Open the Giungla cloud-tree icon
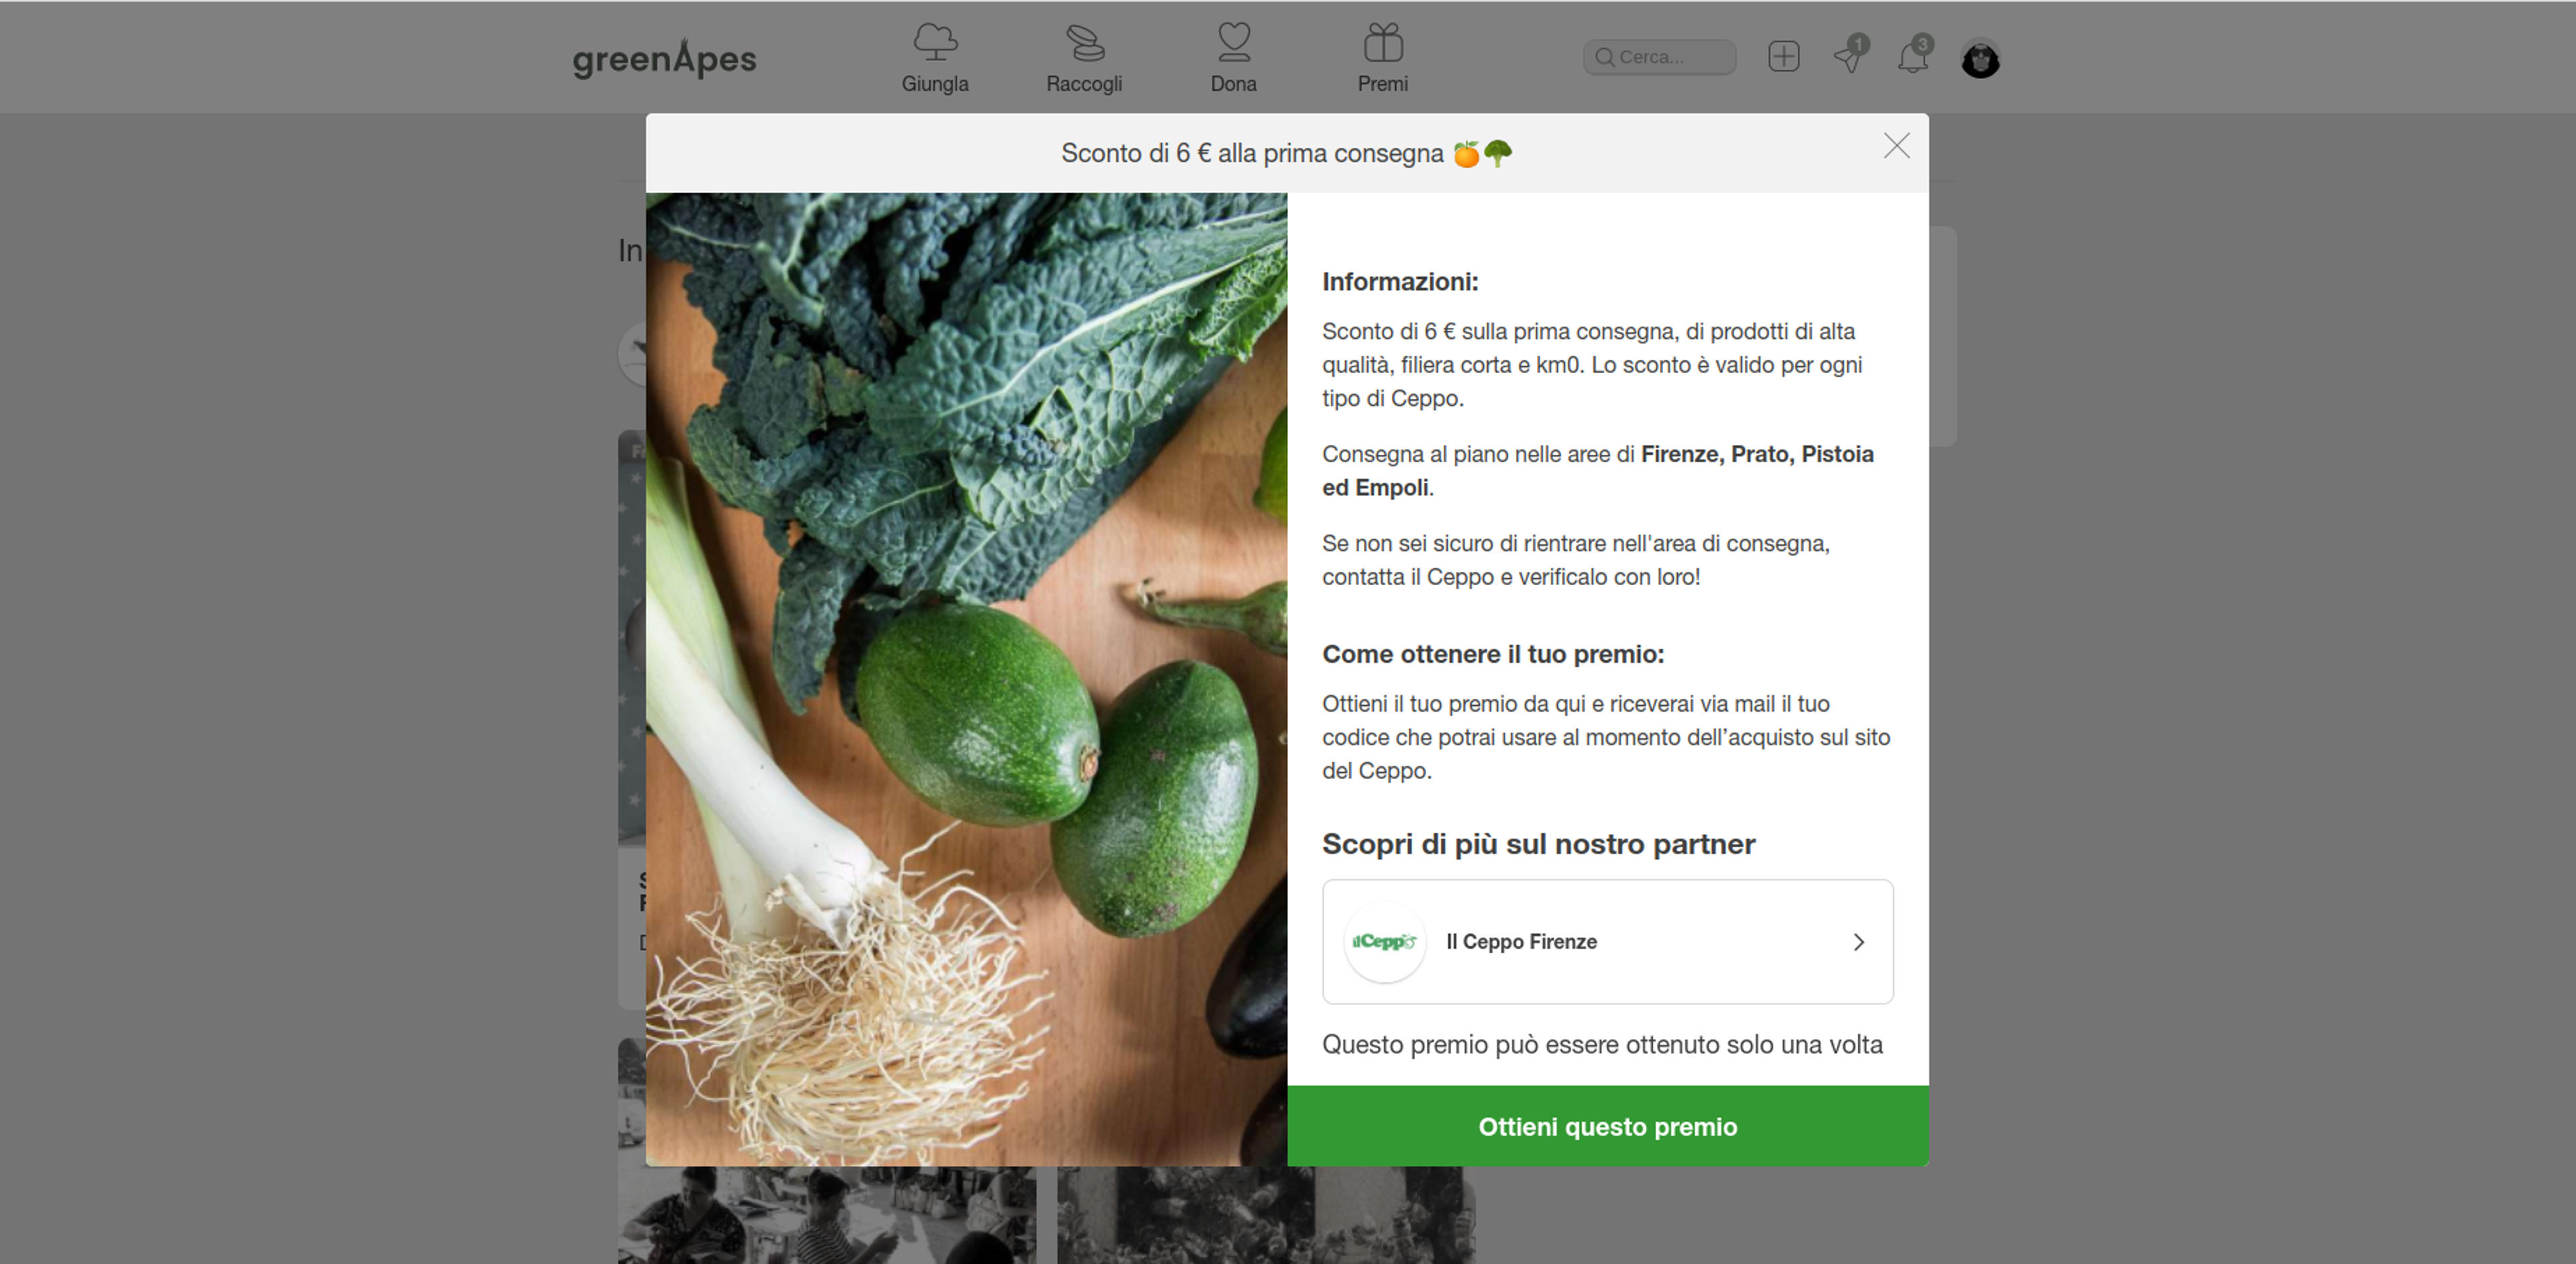Viewport: 2576px width, 1264px height. (935, 42)
